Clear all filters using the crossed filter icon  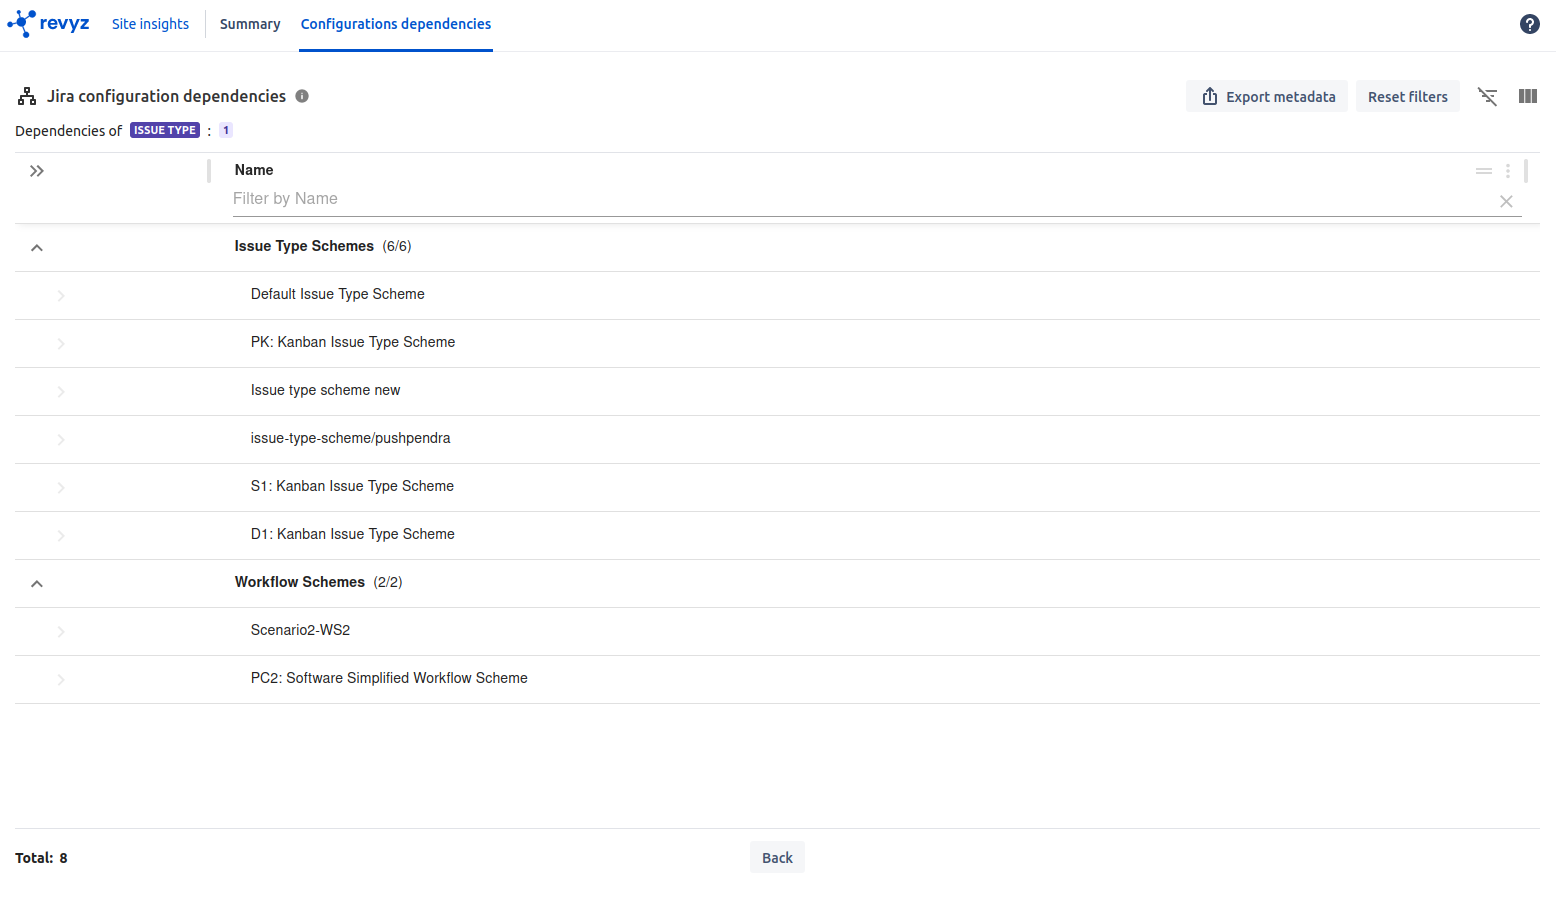1487,96
